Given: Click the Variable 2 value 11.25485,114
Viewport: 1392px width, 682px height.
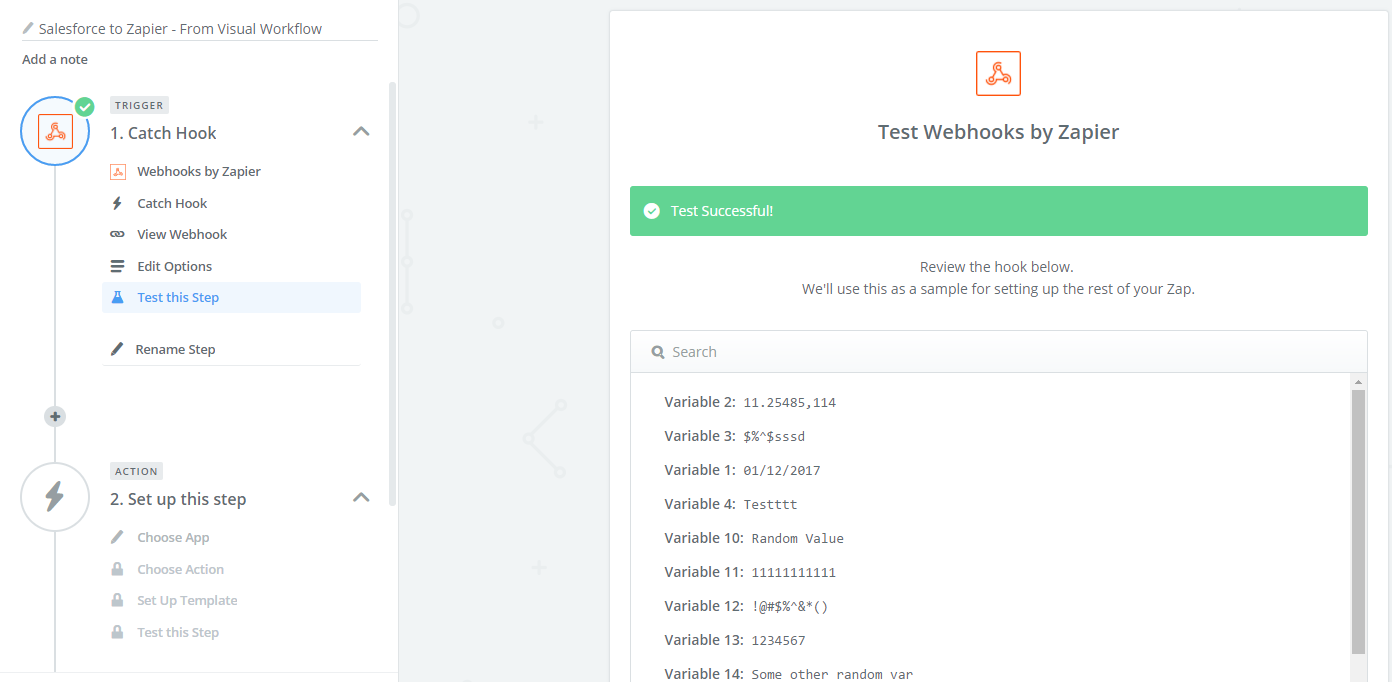Looking at the screenshot, I should point(789,402).
